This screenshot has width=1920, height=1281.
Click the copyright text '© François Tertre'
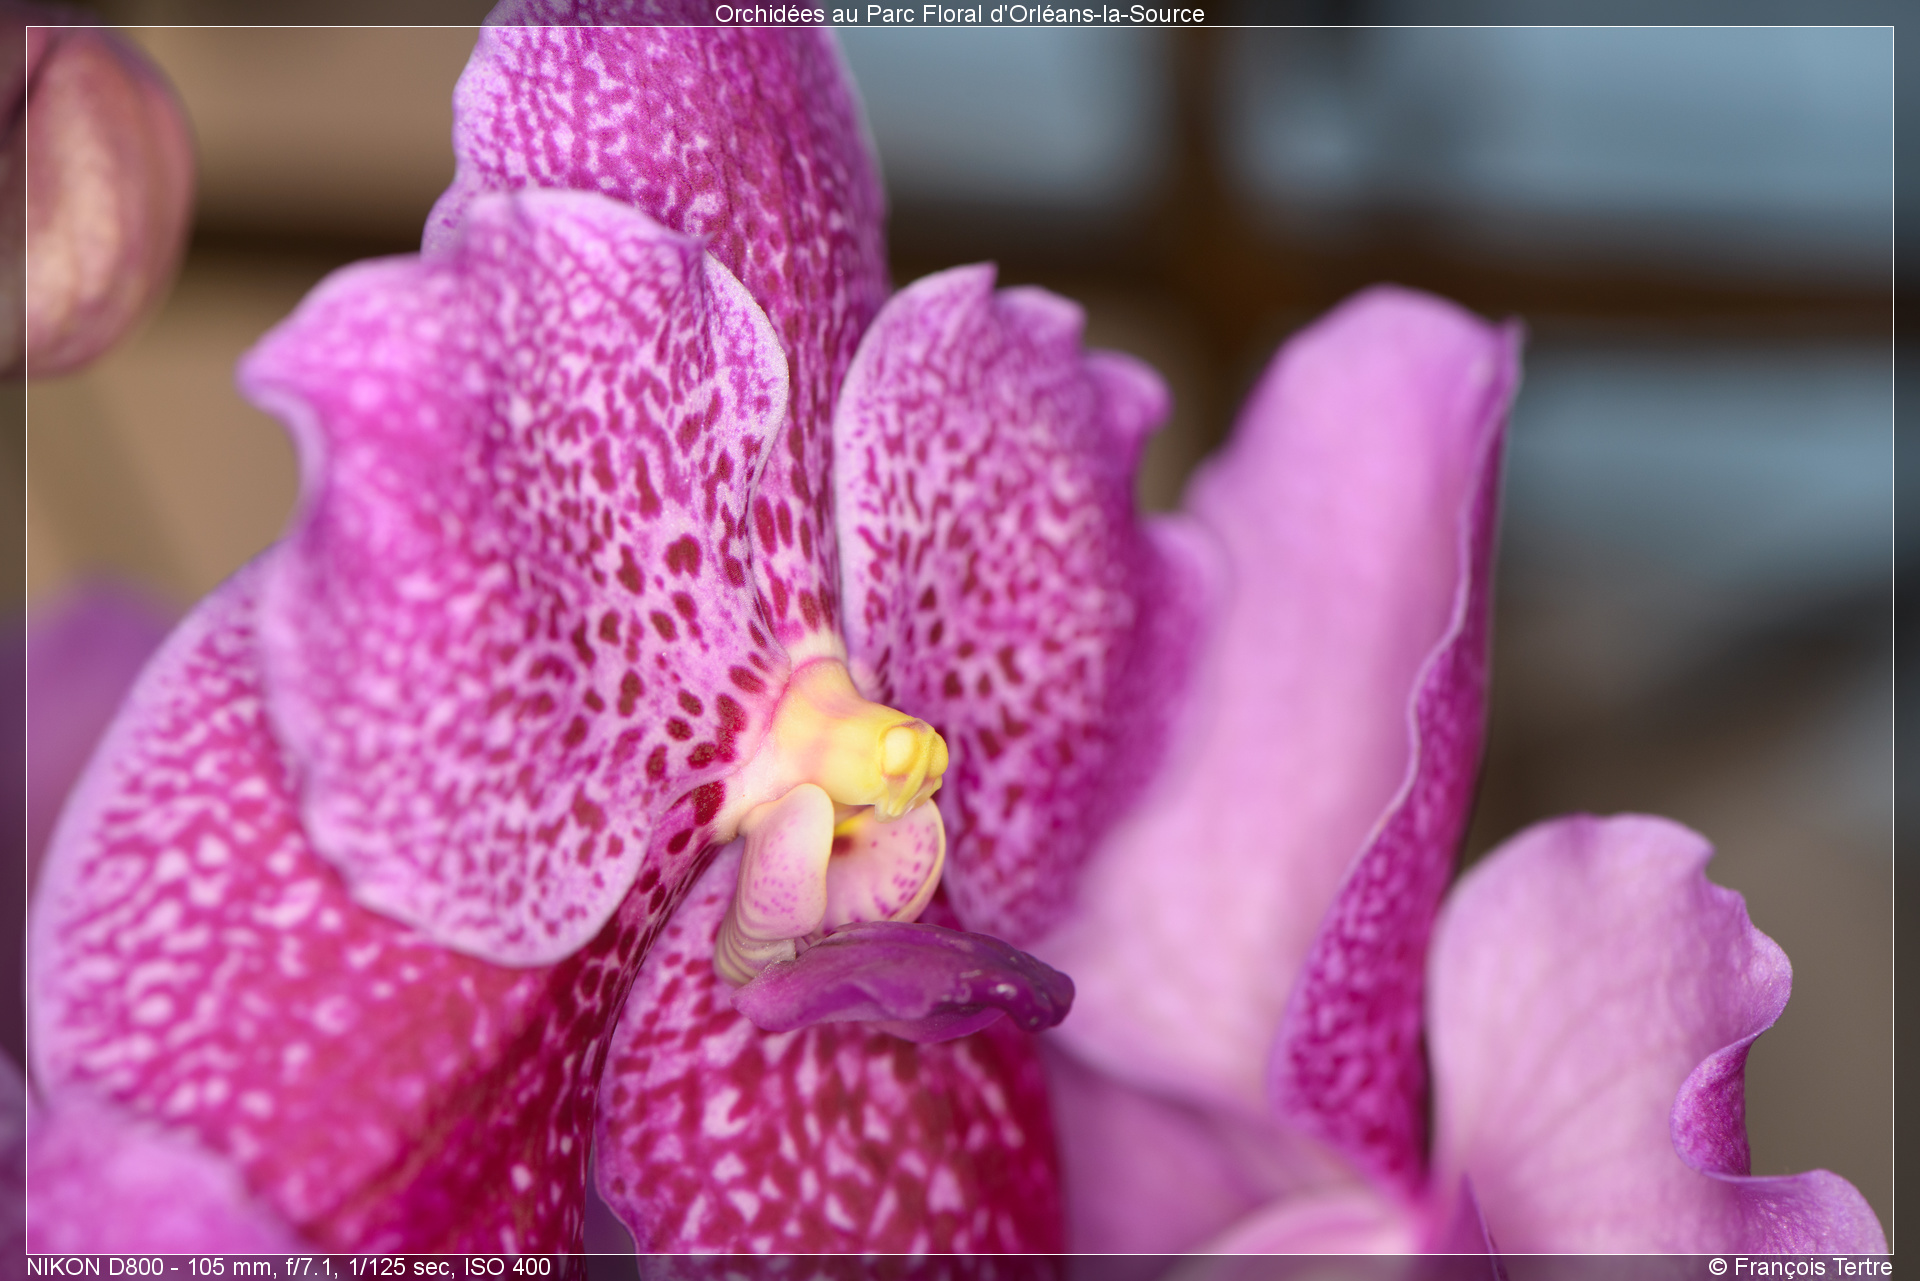1800,1267
